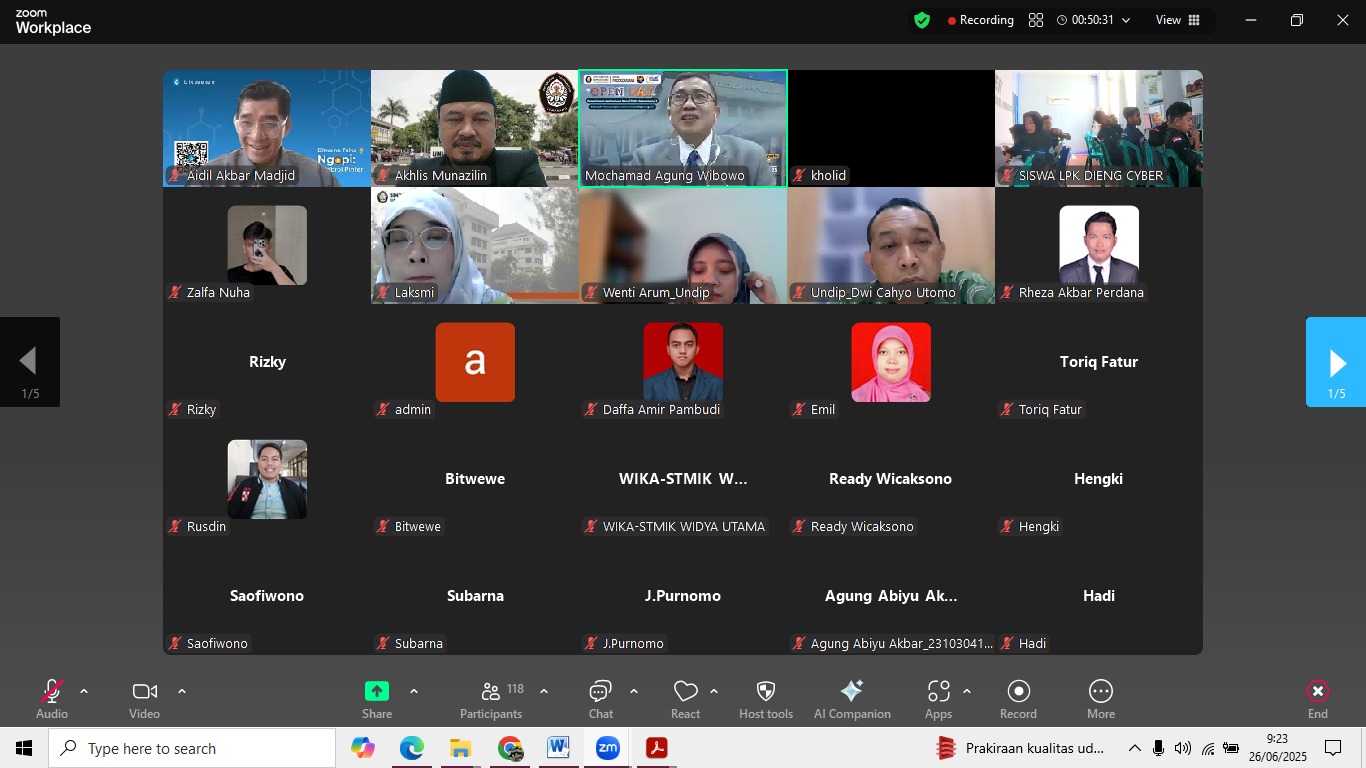The image size is (1366, 768).
Task: Open the More options ellipsis icon
Action: [1100, 692]
